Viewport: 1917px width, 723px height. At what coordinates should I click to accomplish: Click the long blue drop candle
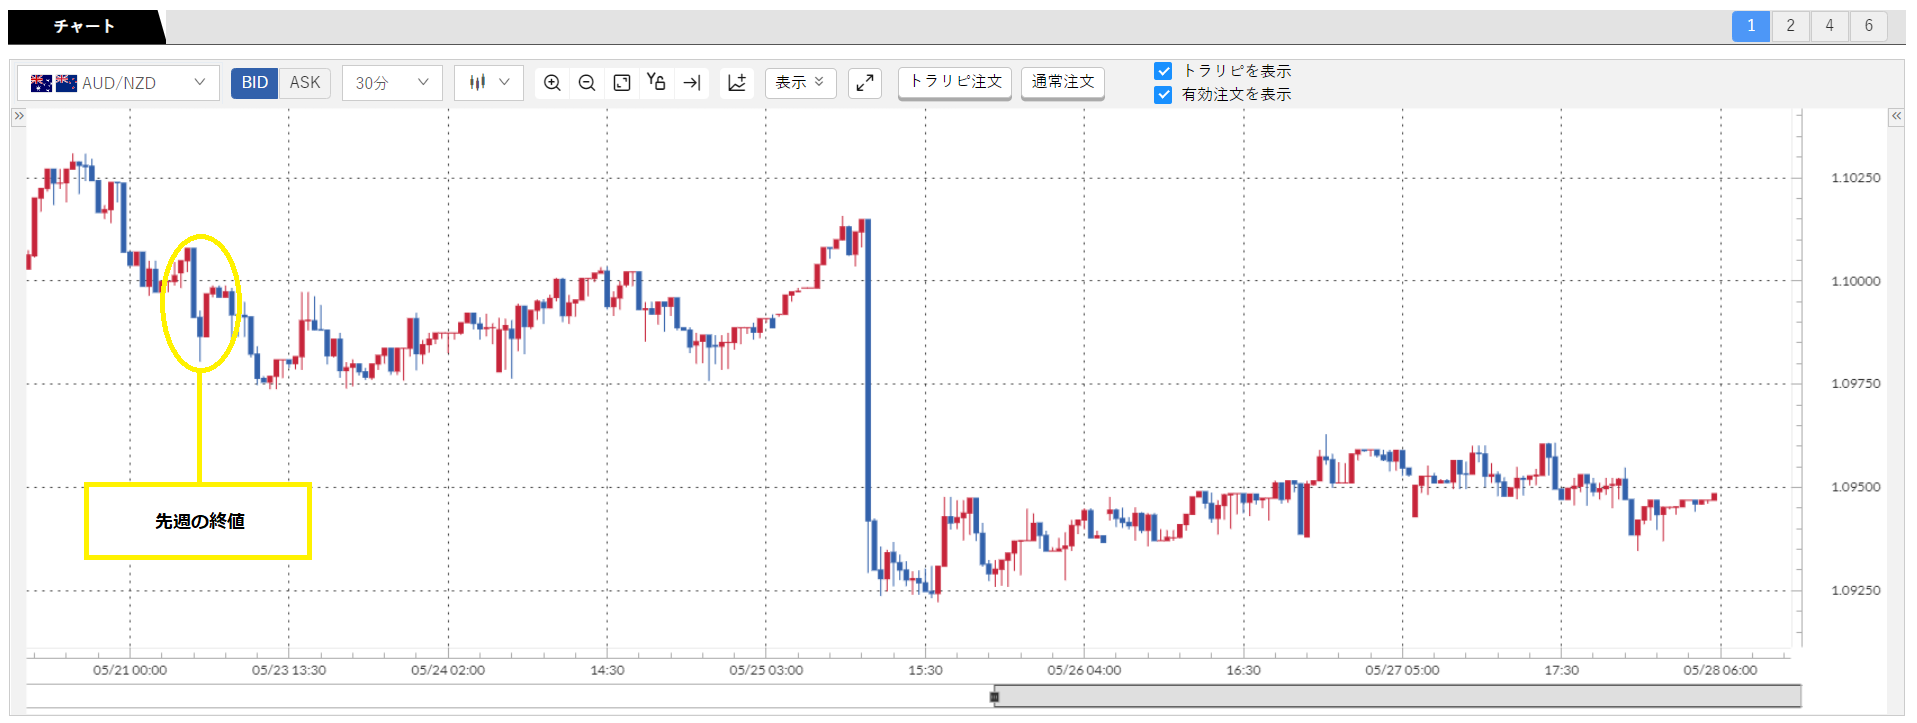pyautogui.click(x=867, y=370)
